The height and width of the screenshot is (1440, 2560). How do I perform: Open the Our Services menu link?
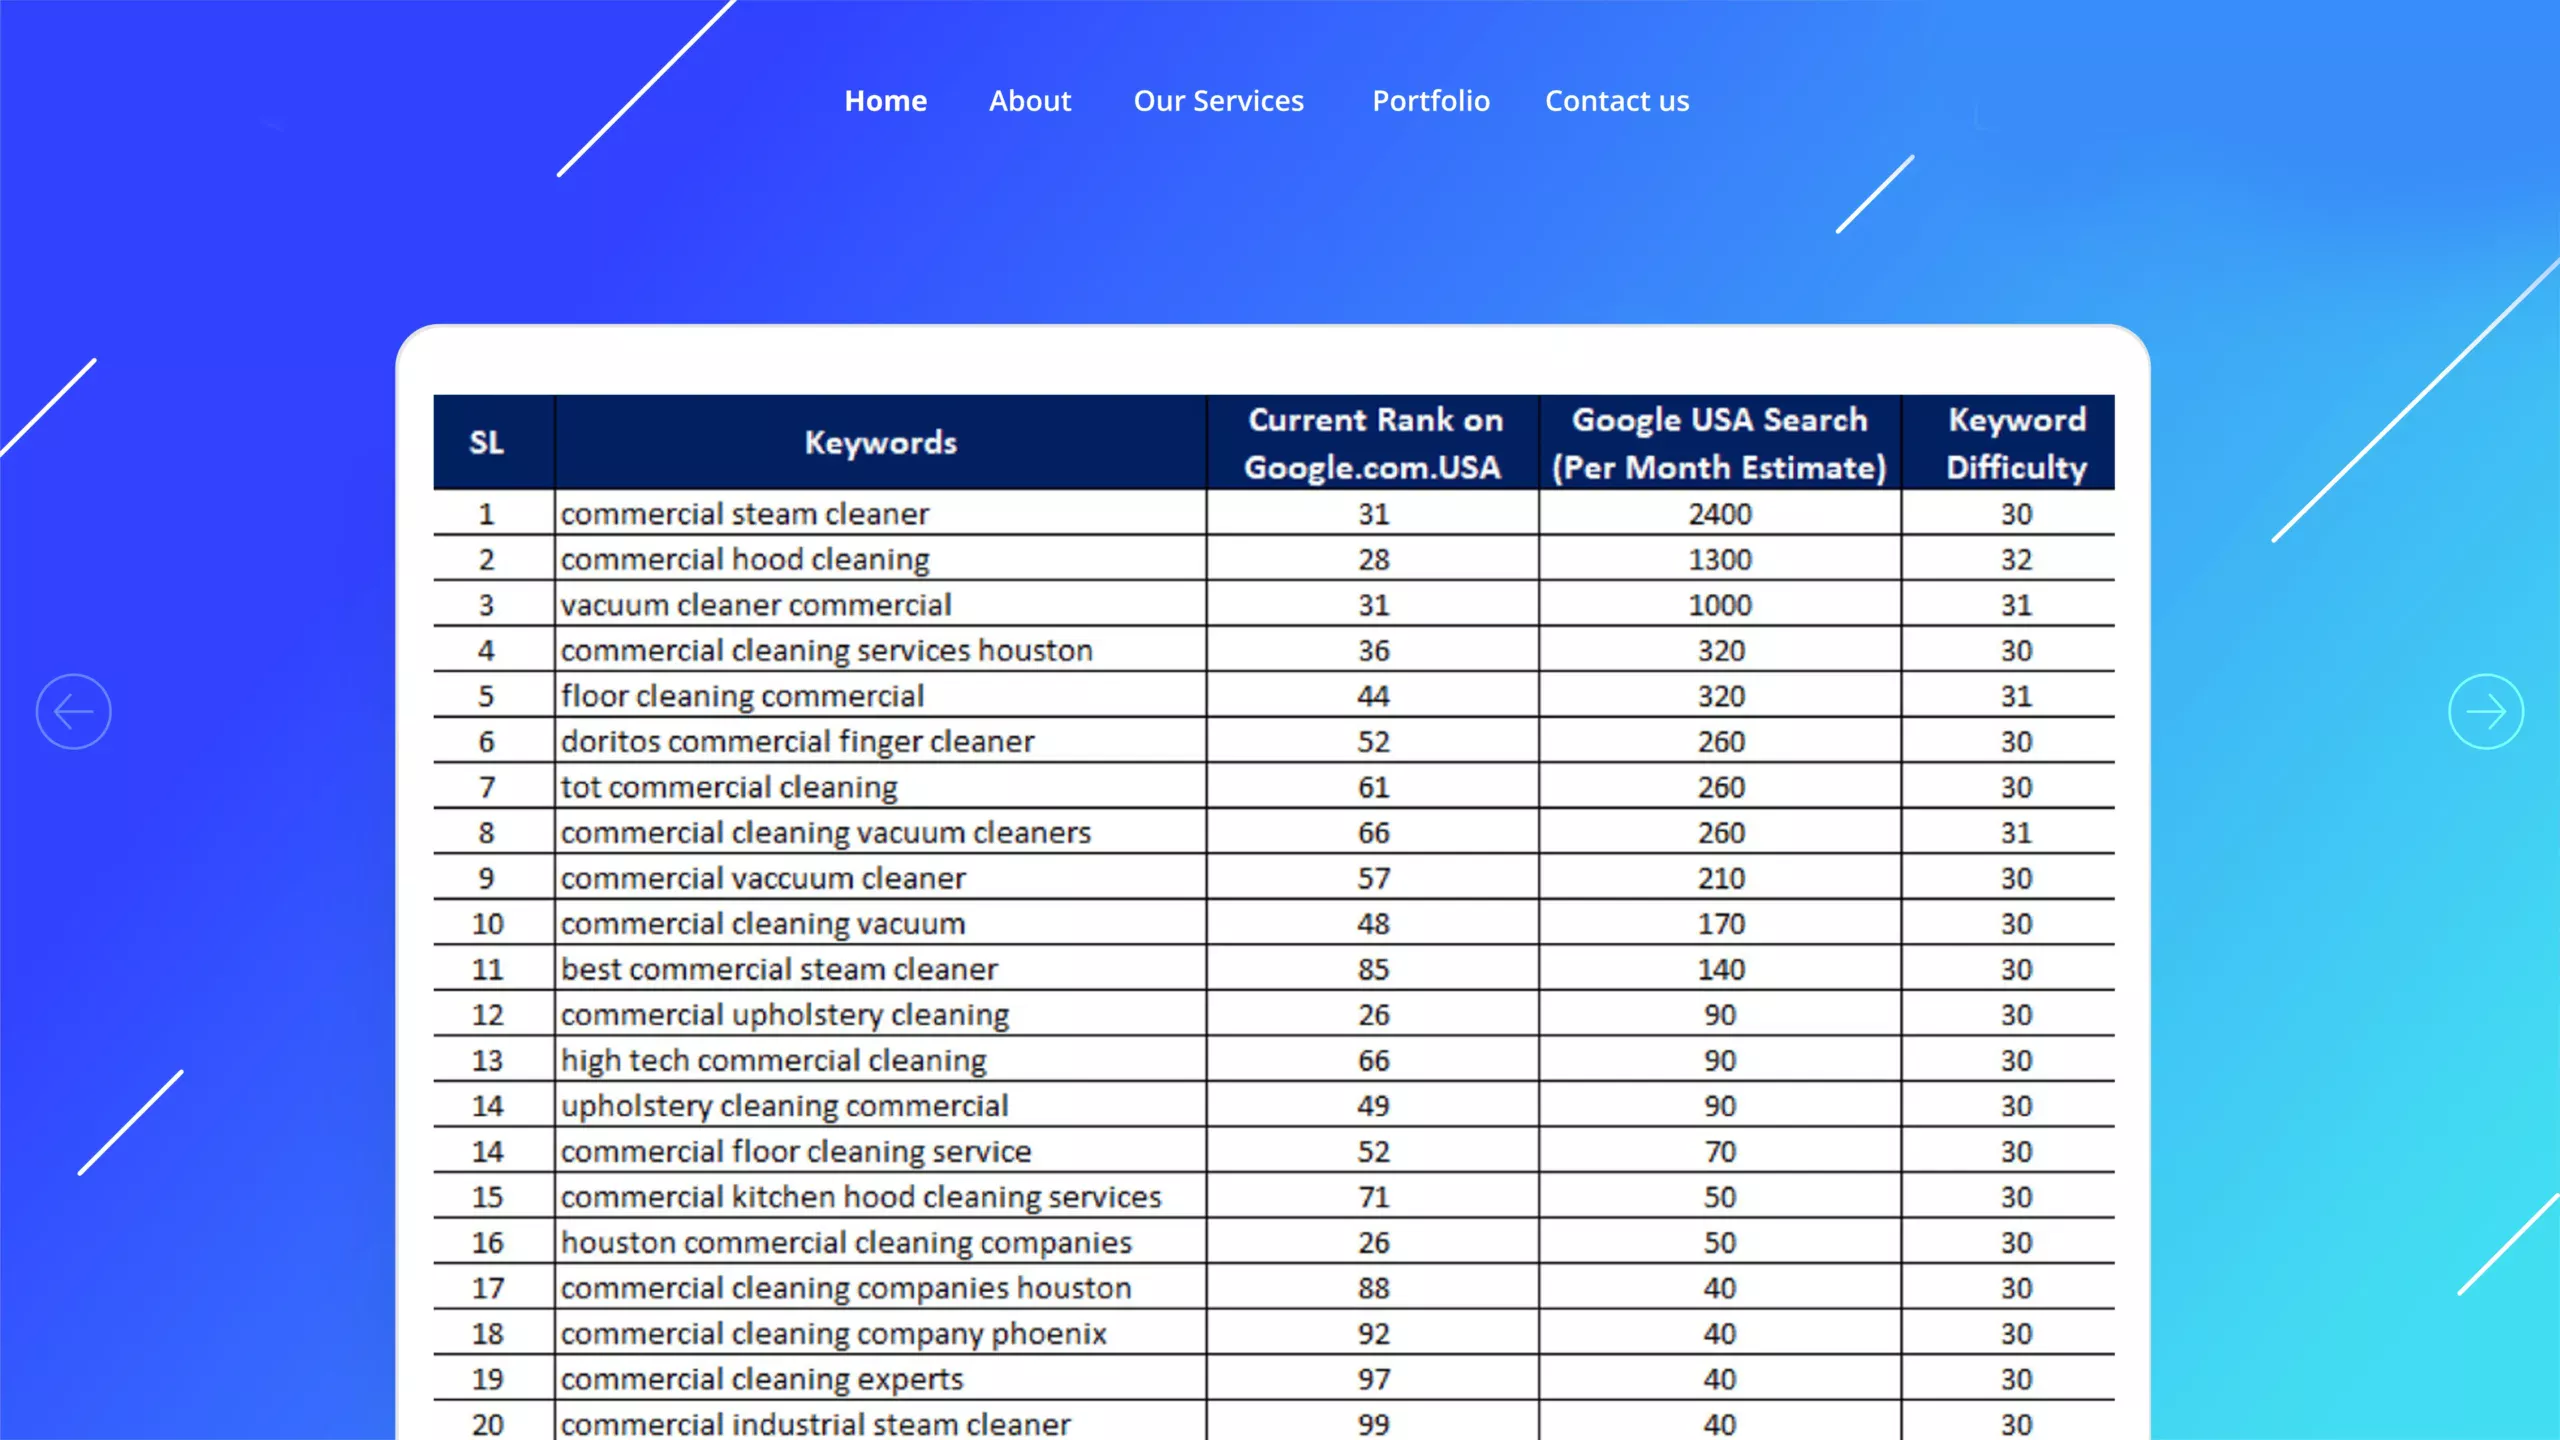point(1218,101)
